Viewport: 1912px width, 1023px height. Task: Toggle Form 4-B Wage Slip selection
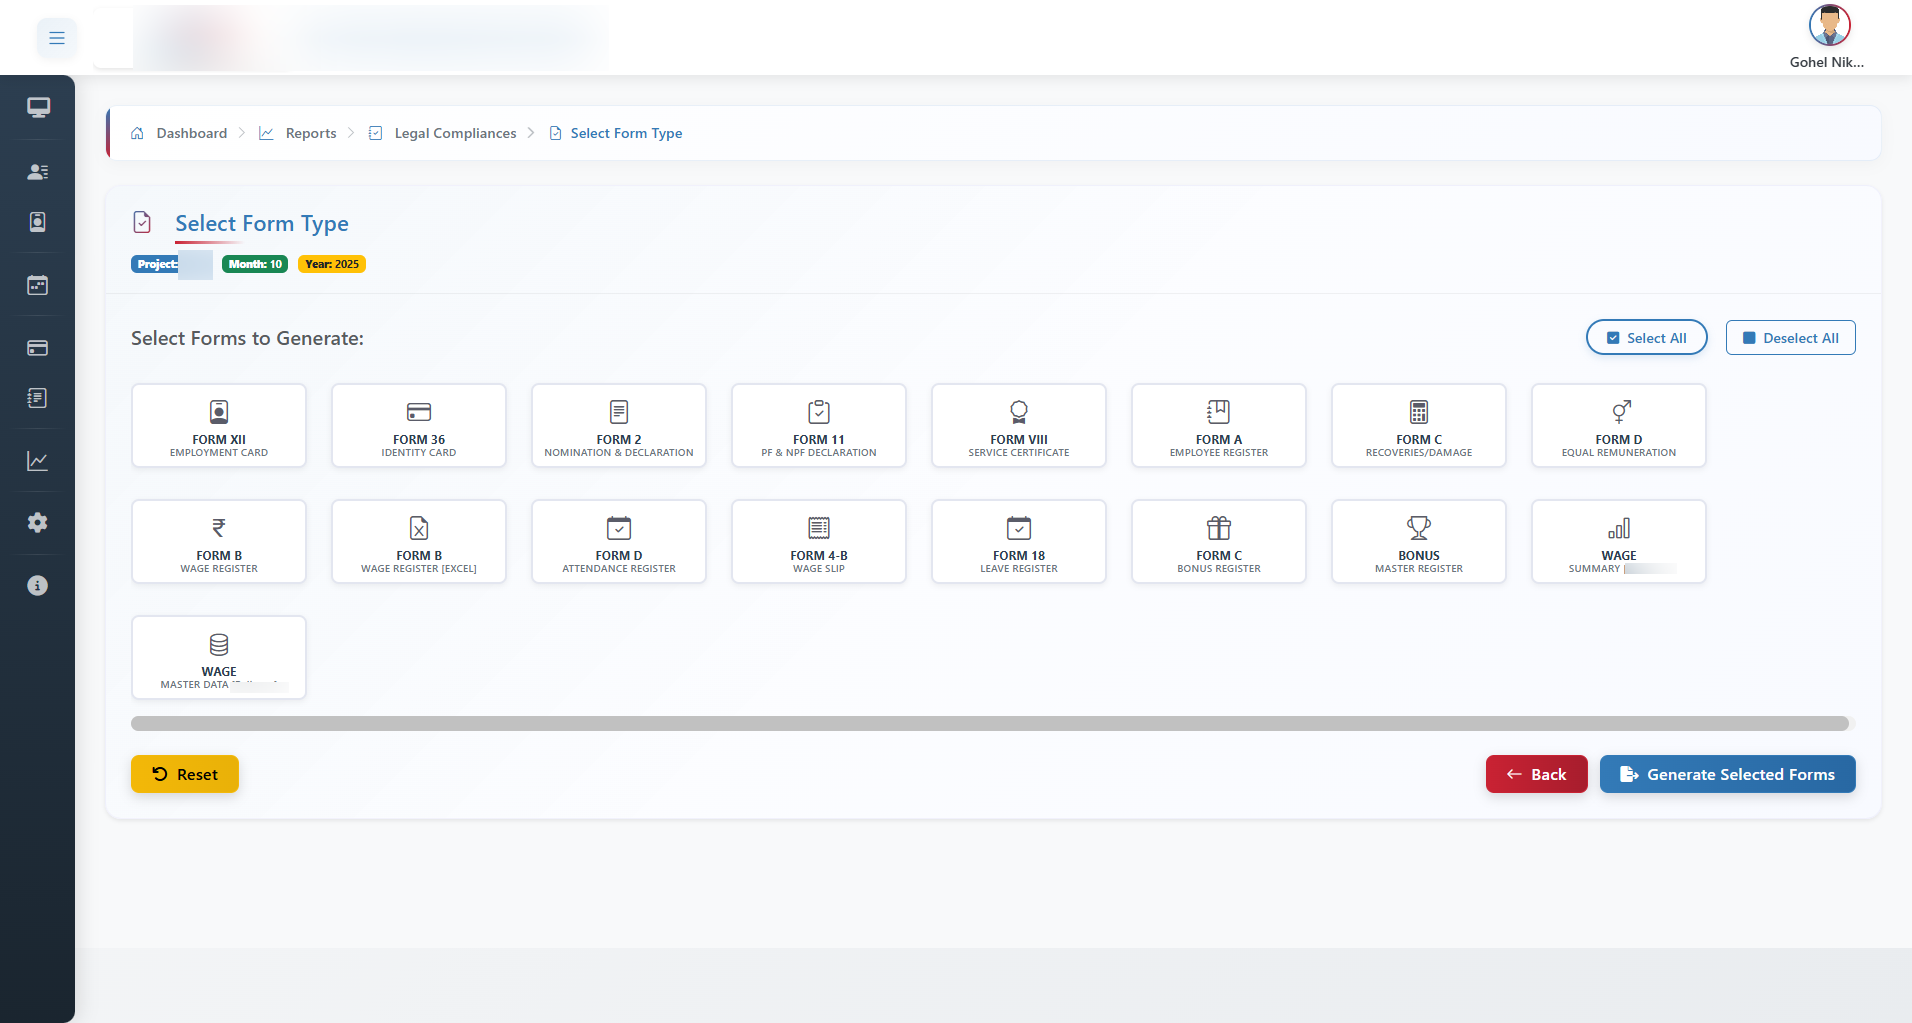point(819,542)
